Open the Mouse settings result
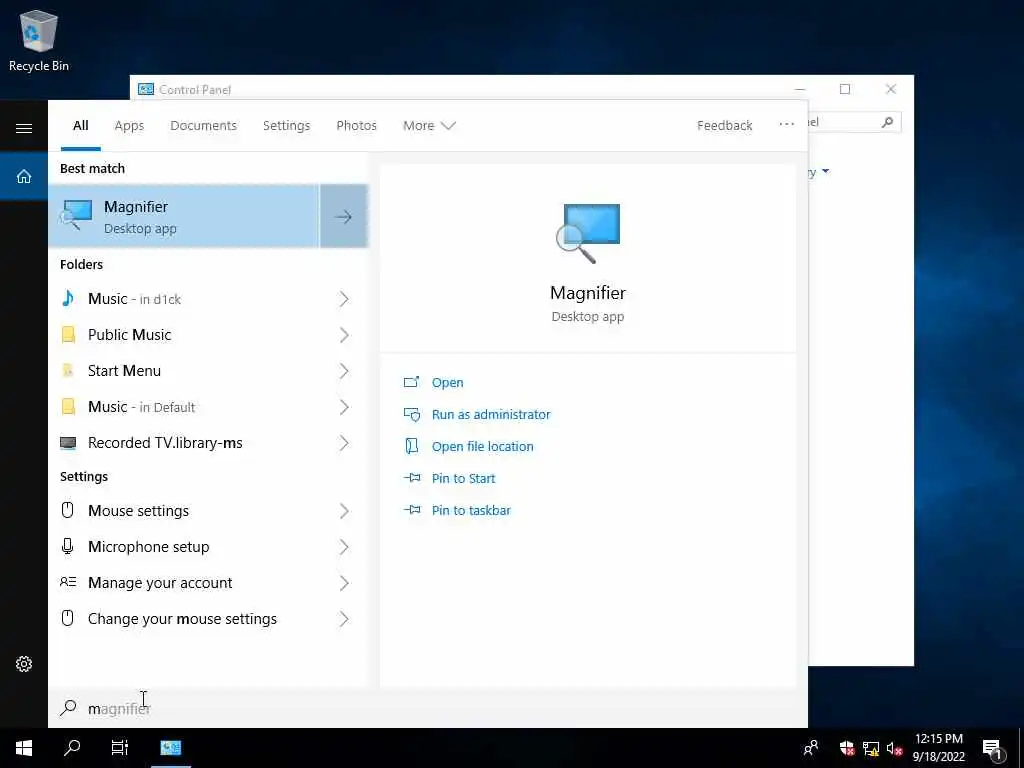 coord(208,511)
